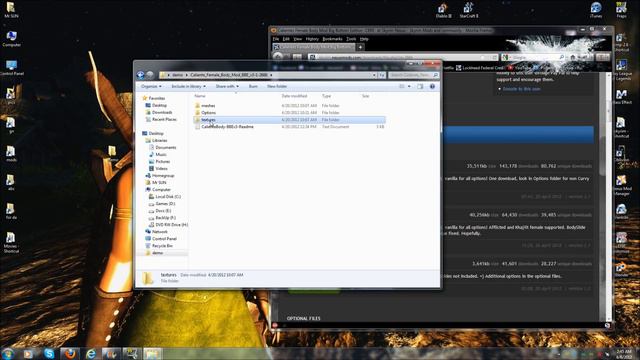Screen dimensions: 640x360
Task: Open Firefox Edit menu
Action: coord(286,39)
